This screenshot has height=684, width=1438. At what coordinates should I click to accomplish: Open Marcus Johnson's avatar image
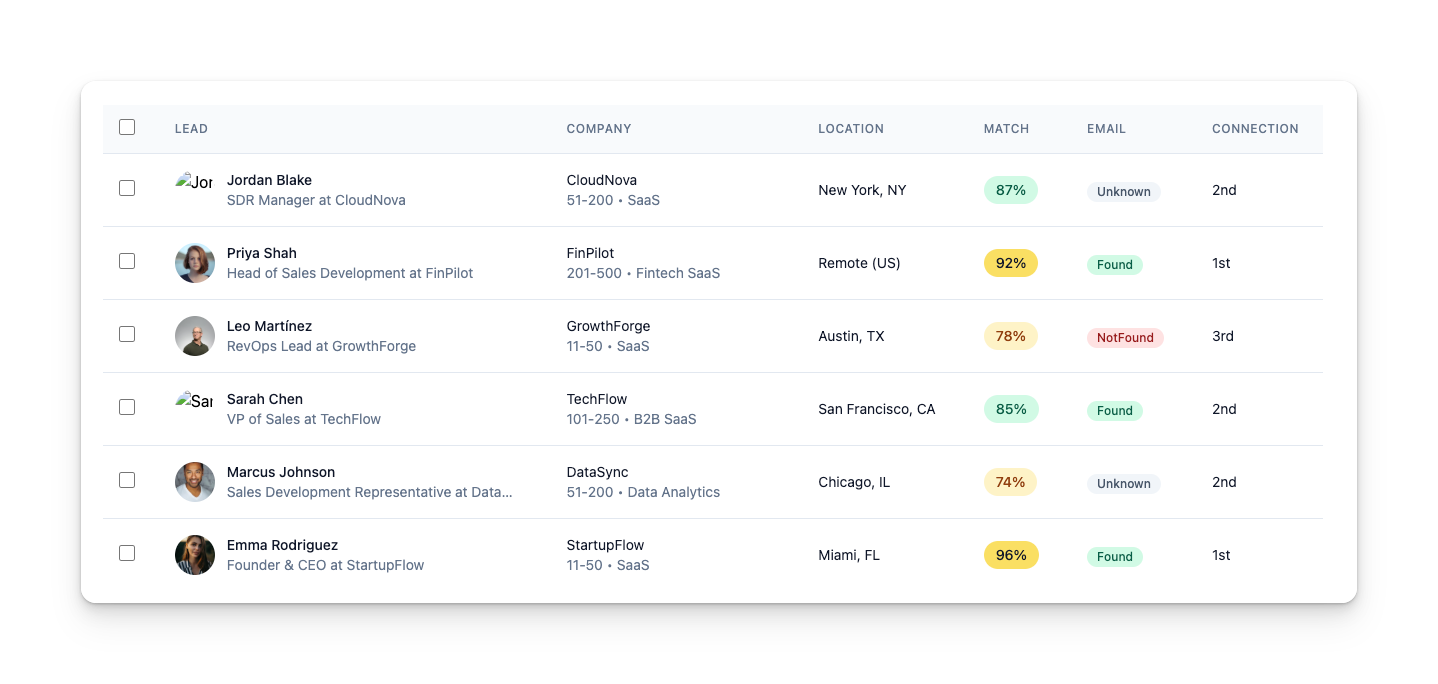[195, 482]
